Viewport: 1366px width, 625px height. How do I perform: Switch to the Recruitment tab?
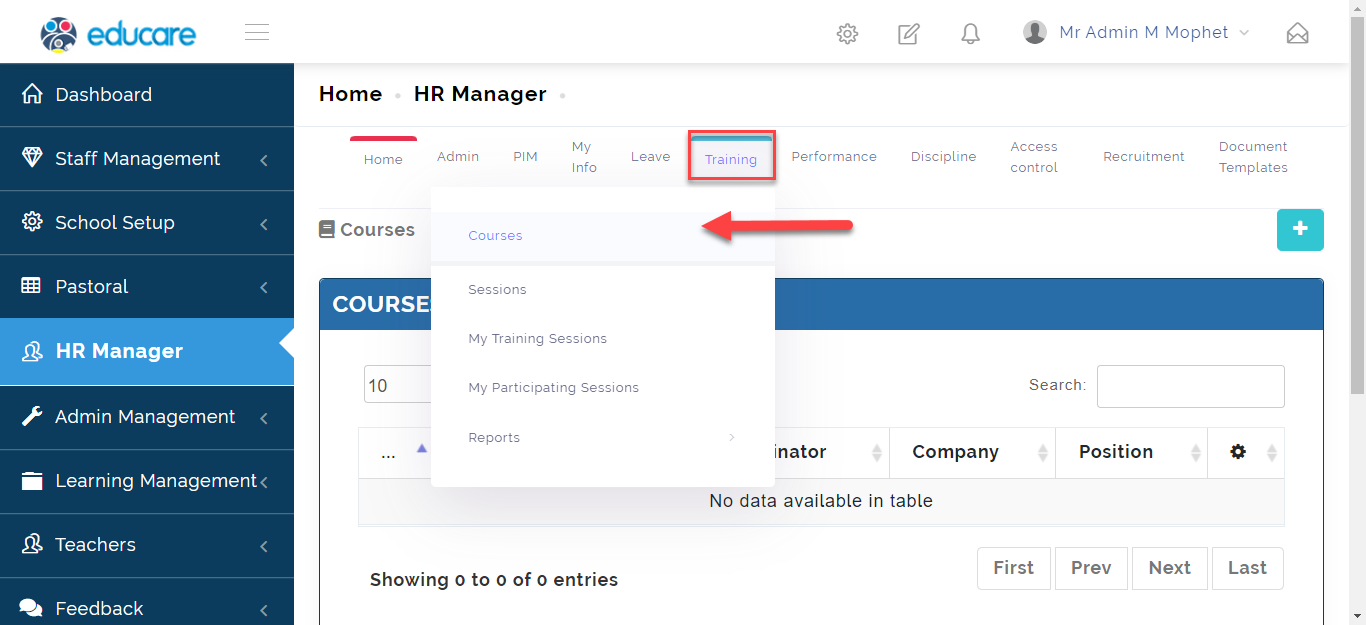point(1144,157)
